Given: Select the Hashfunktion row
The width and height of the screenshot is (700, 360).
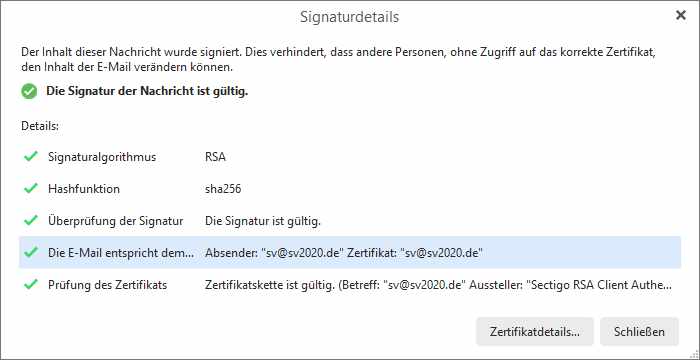Looking at the screenshot, I should click(350, 189).
